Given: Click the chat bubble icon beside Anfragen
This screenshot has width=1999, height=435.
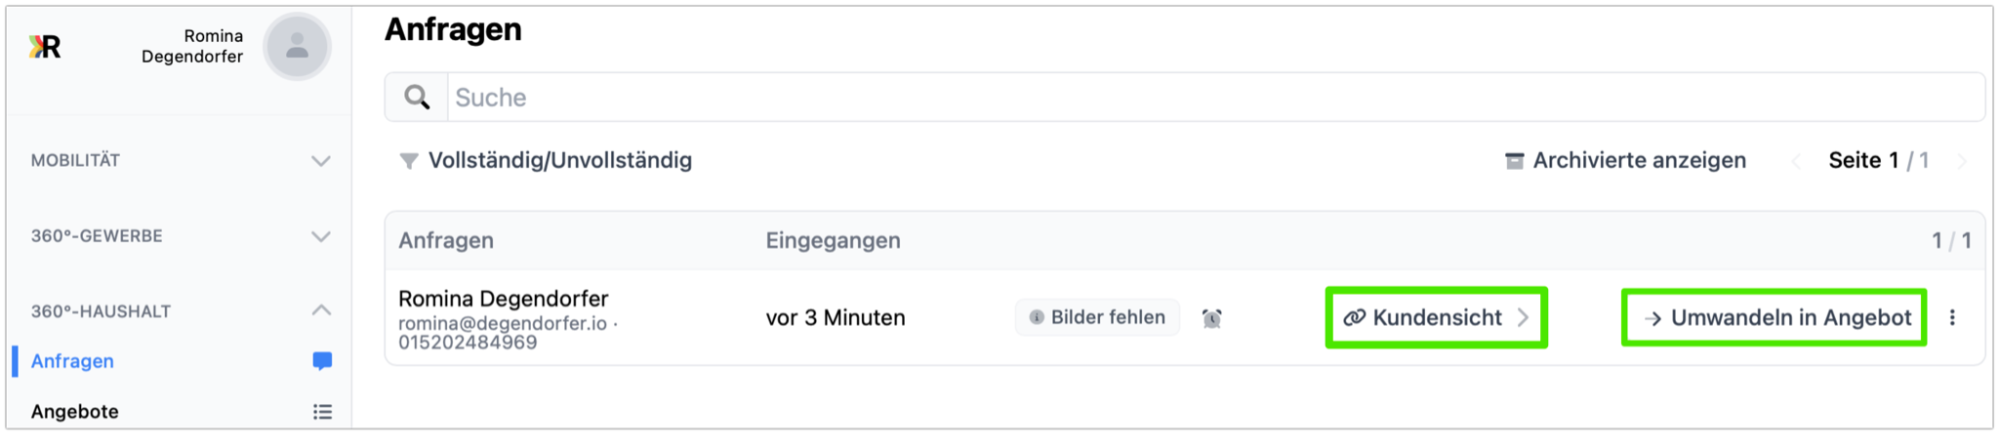Looking at the screenshot, I should (322, 361).
